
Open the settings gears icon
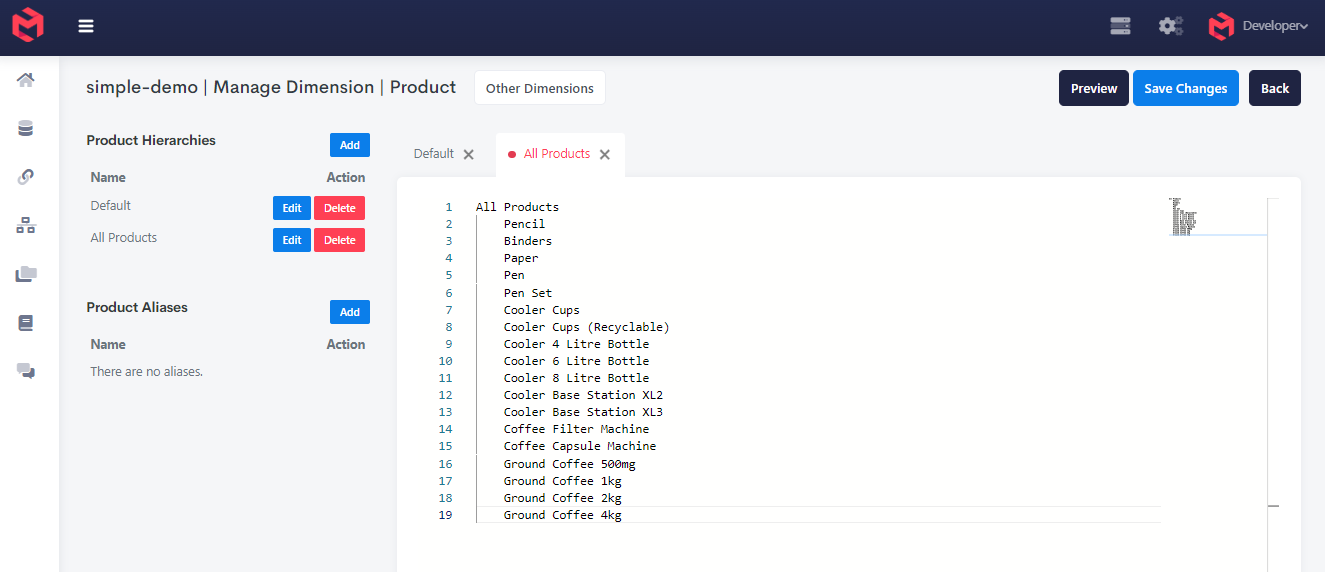[x=1170, y=26]
